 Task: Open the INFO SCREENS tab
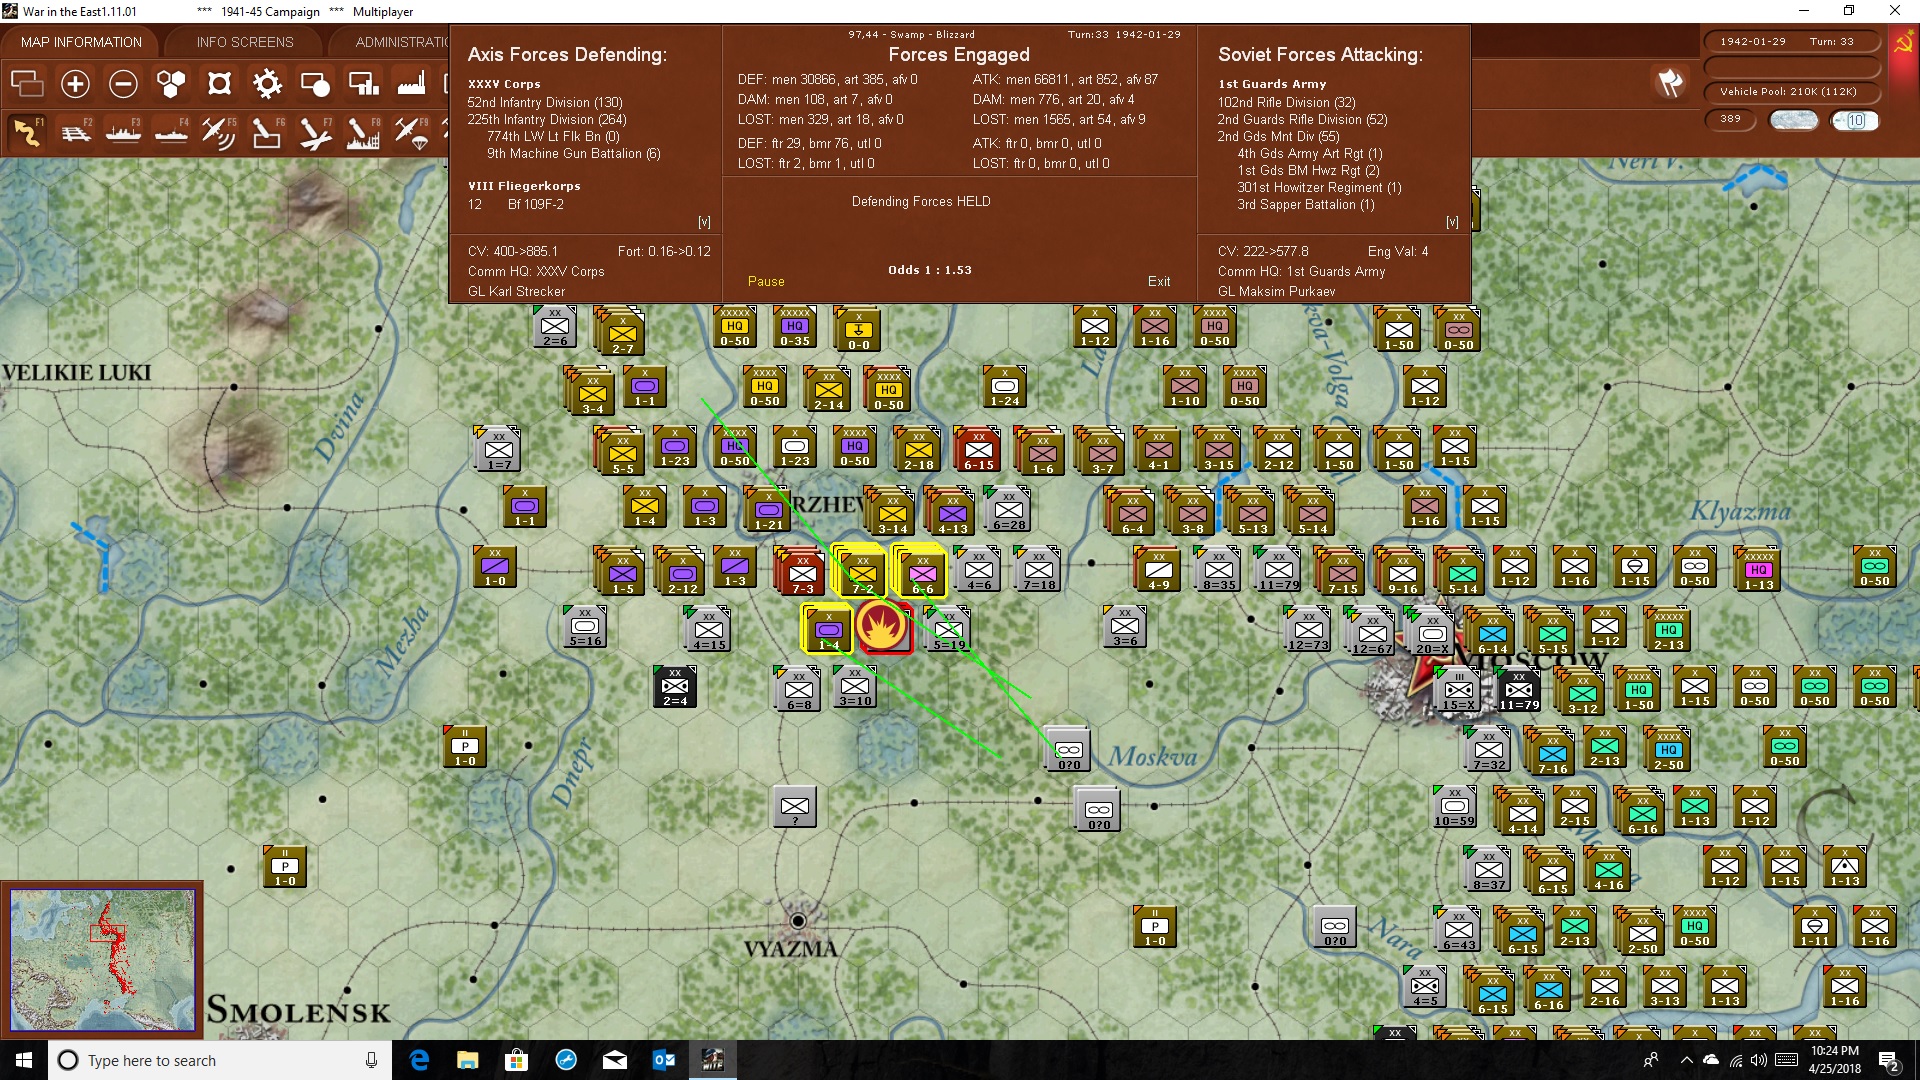point(245,42)
